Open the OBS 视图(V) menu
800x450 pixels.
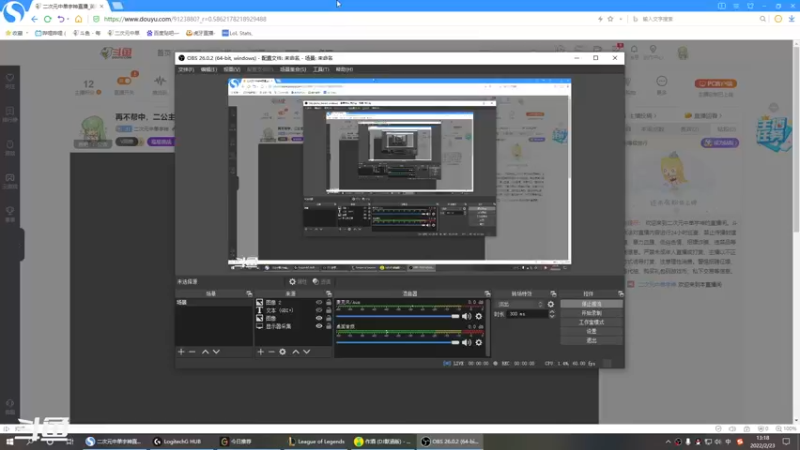[x=232, y=69]
